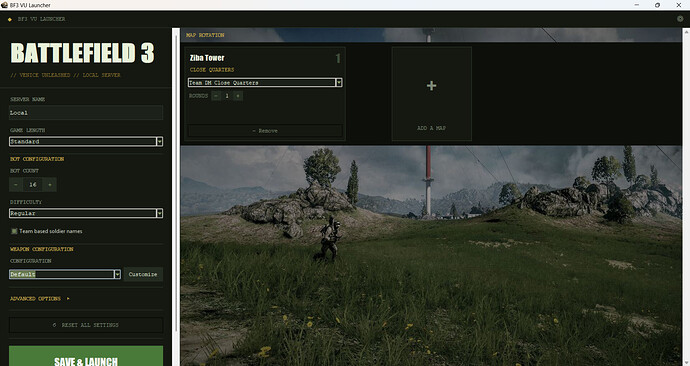This screenshot has height=366, width=690.
Task: Click the Map Rotation heading
Action: (205, 35)
